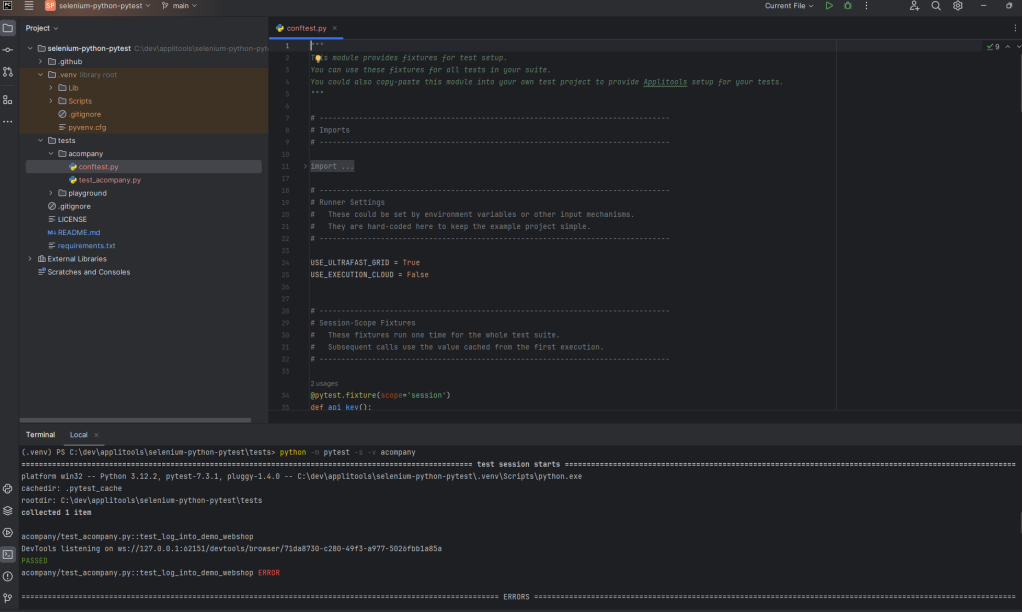
Task: Expand the folded import block in the editor
Action: (306, 166)
